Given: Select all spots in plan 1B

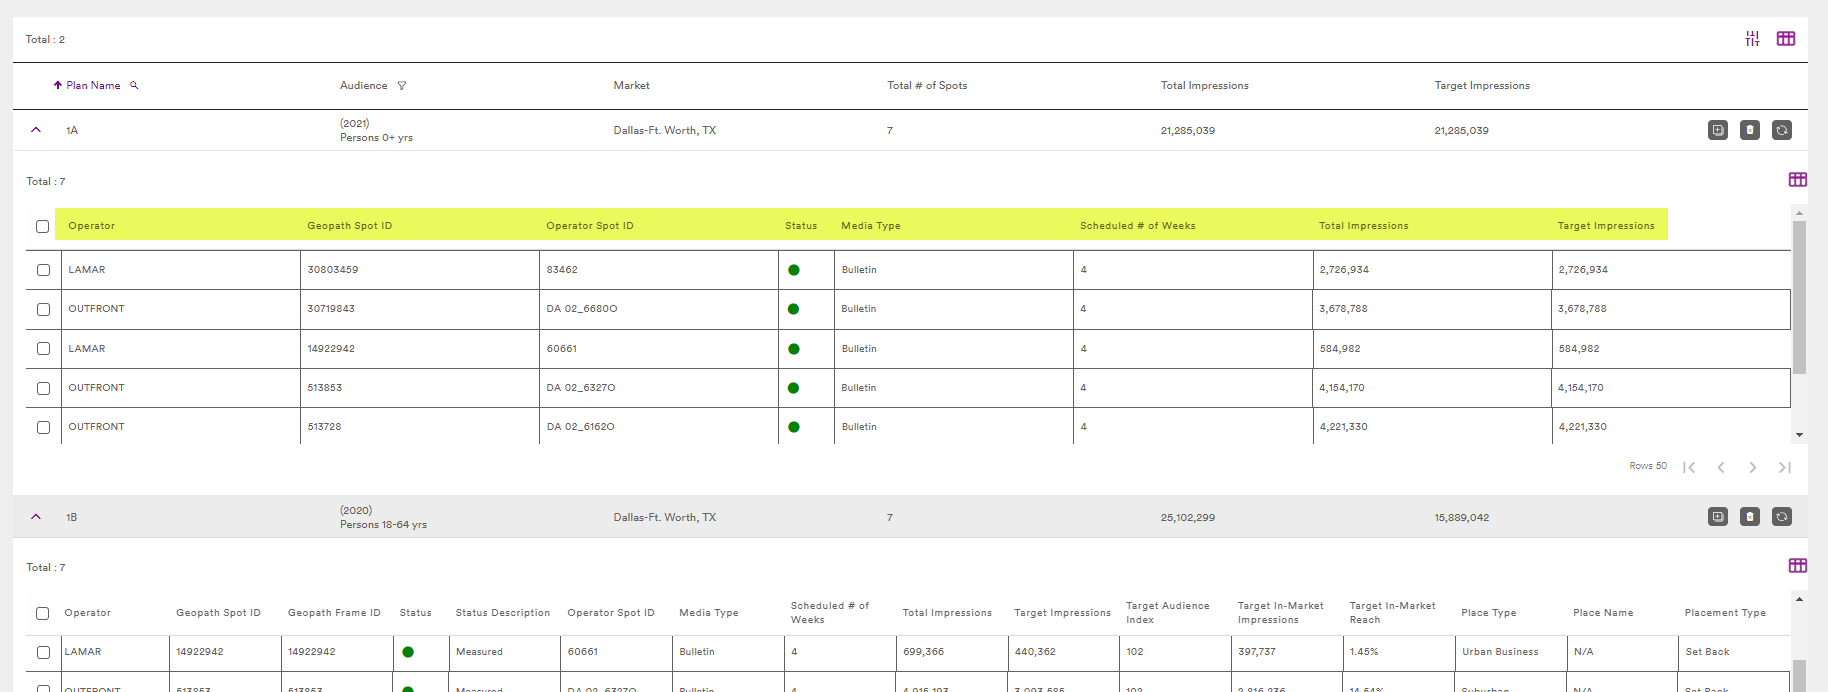Looking at the screenshot, I should pyautogui.click(x=42, y=613).
